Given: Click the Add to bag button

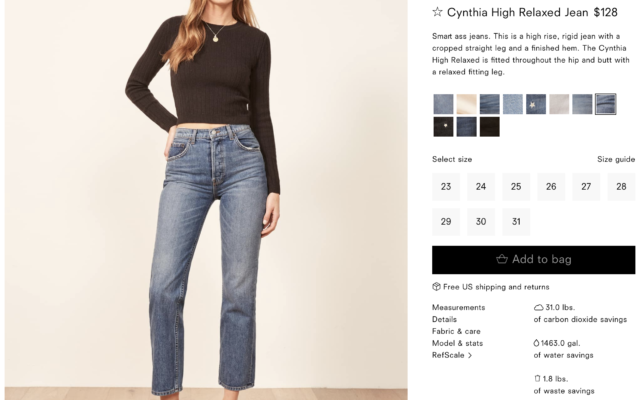Looking at the screenshot, I should [x=533, y=260].
